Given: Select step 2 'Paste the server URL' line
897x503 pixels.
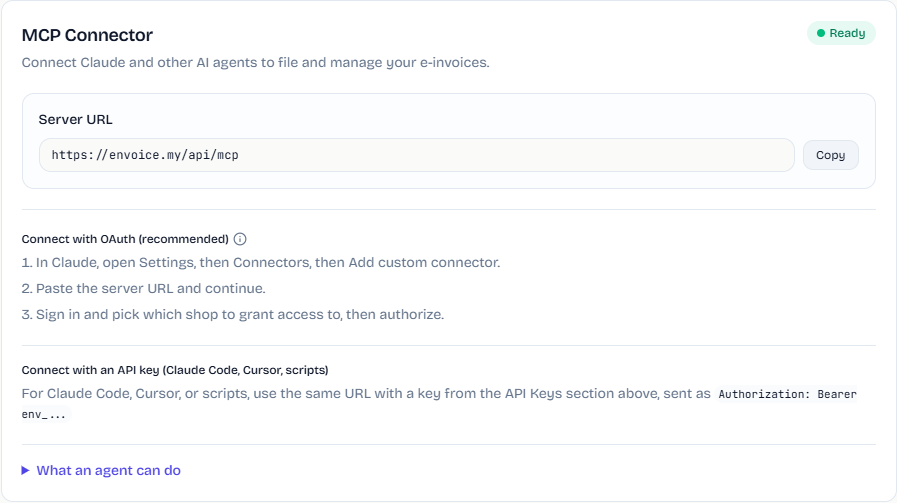Looking at the screenshot, I should point(144,288).
